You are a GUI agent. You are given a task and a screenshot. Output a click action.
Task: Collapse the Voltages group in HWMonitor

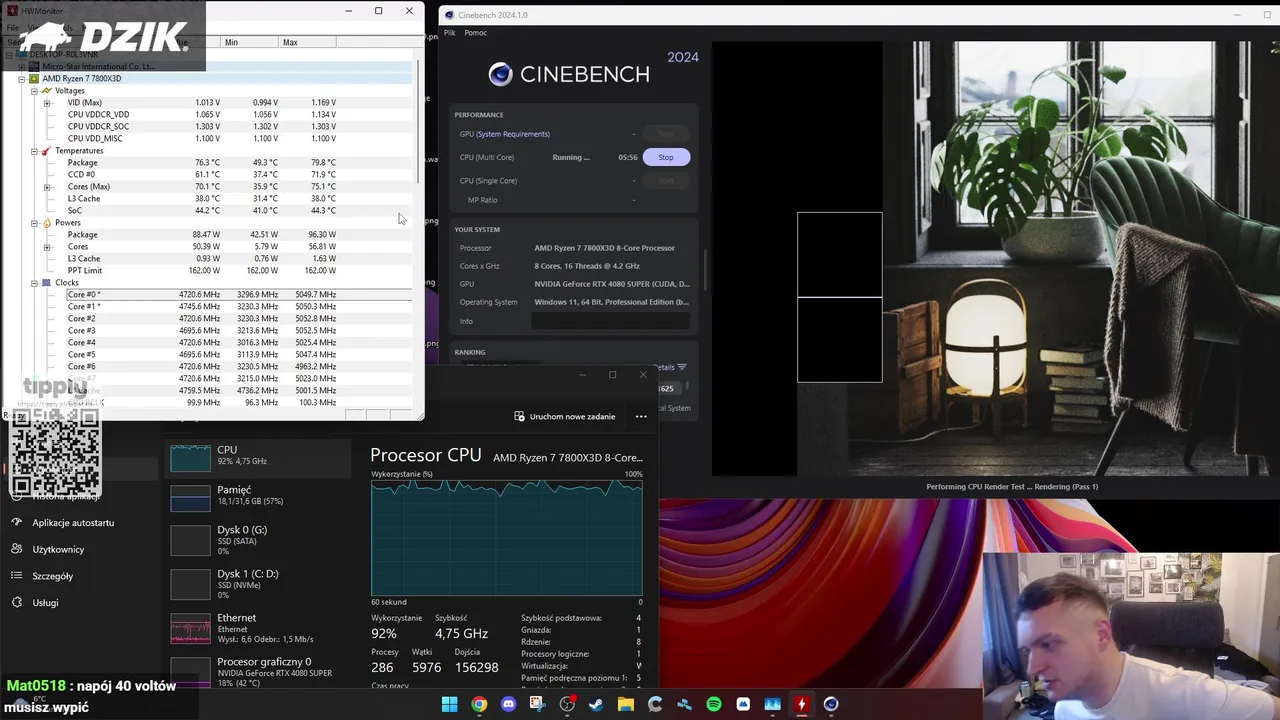(x=34, y=91)
